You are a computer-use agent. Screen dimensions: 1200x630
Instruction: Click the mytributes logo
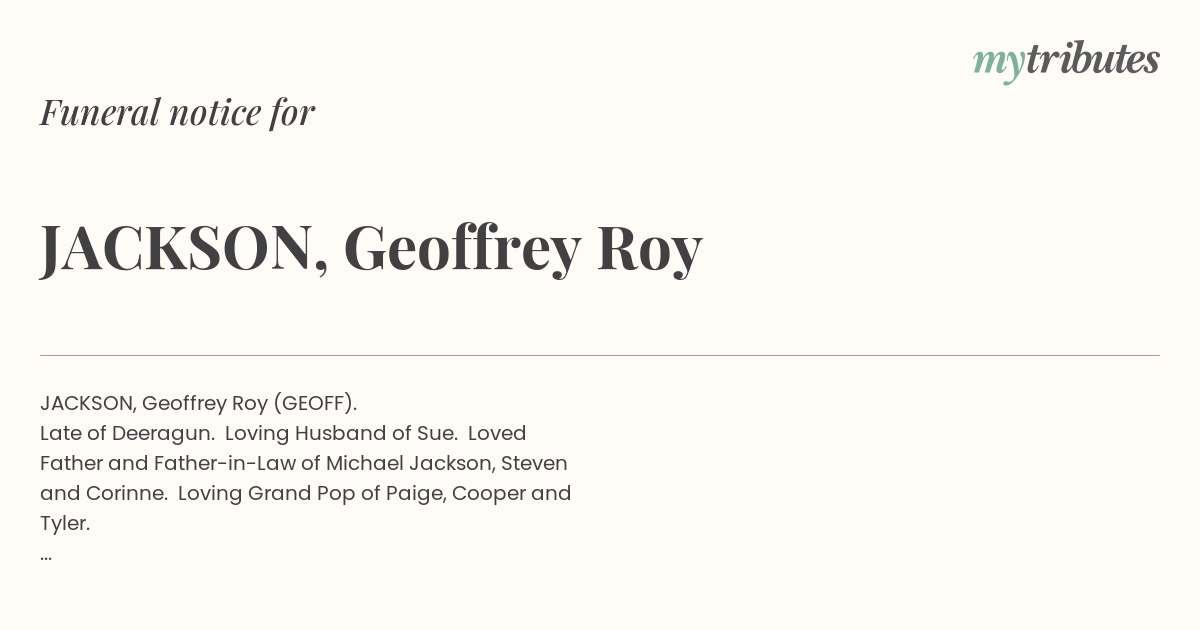point(1066,61)
